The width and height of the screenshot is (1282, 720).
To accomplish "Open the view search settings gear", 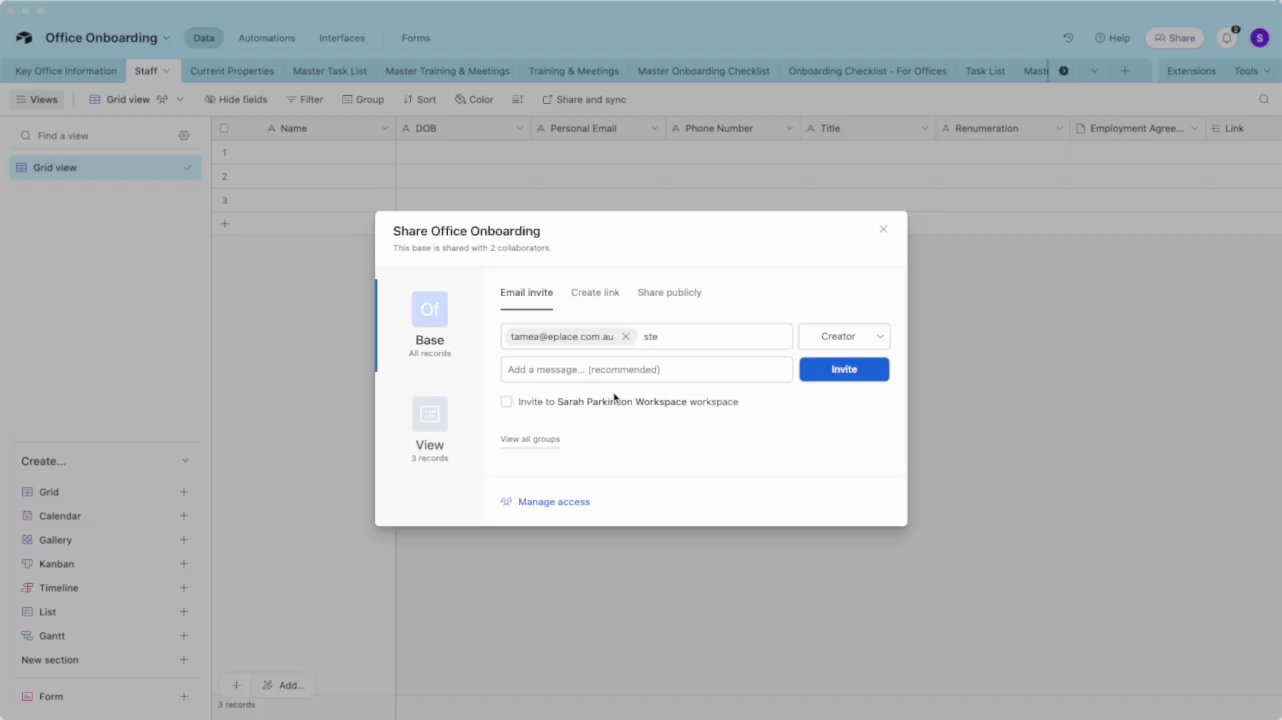I will 184,136.
